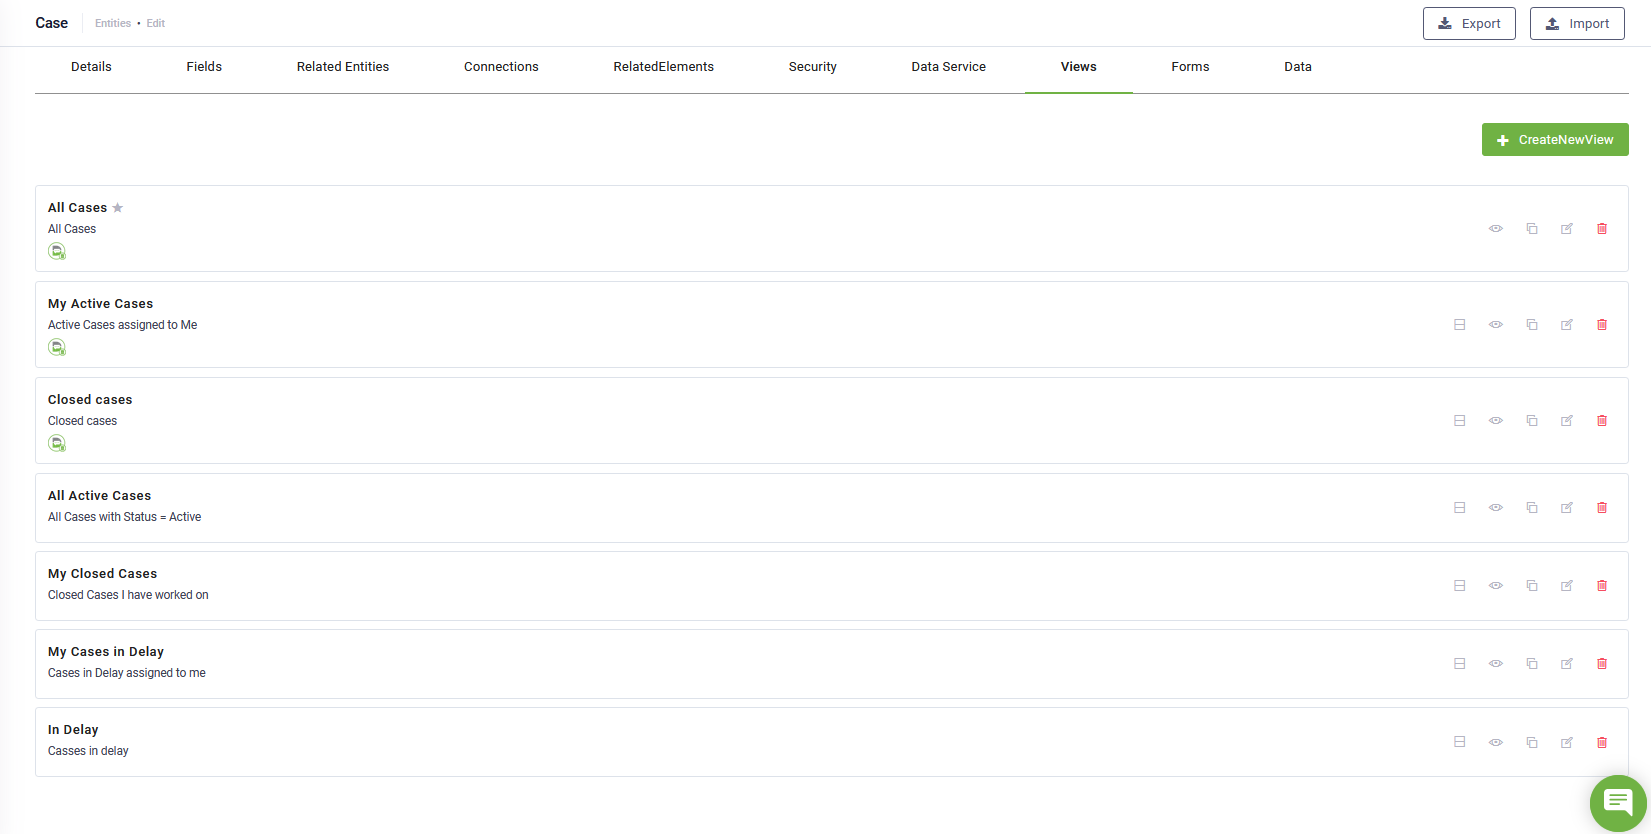Image resolution: width=1651 pixels, height=834 pixels.
Task: Open the Forms tab
Action: (x=1190, y=67)
